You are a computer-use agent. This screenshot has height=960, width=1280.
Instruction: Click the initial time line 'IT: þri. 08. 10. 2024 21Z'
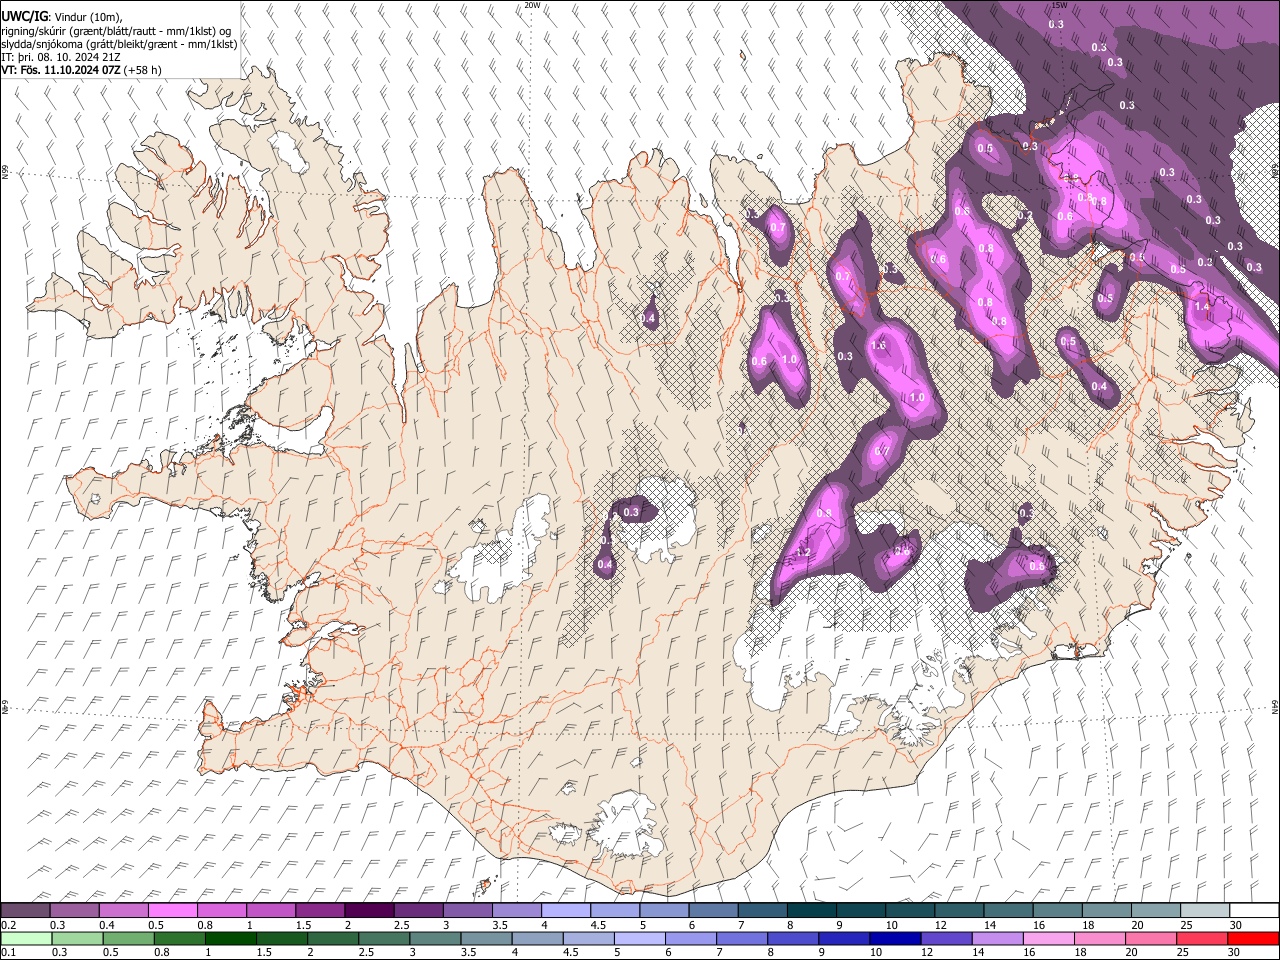point(61,57)
